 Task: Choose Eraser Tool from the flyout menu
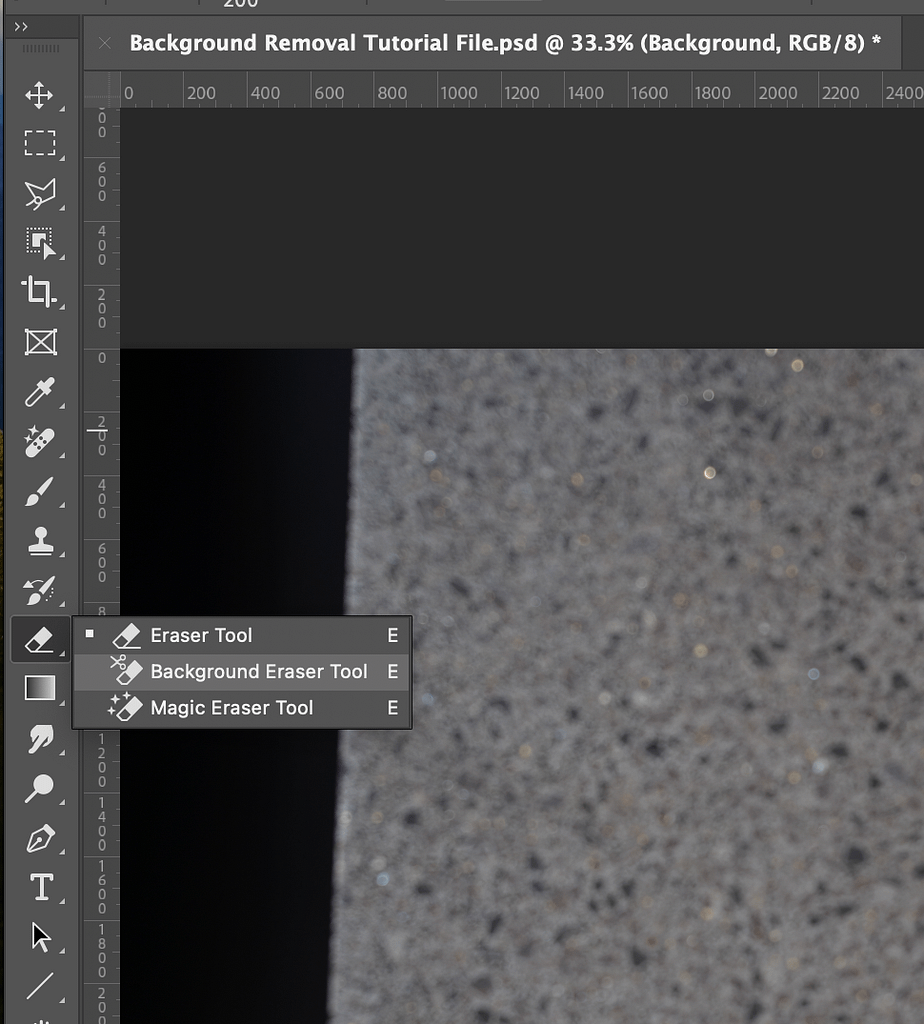coord(201,635)
